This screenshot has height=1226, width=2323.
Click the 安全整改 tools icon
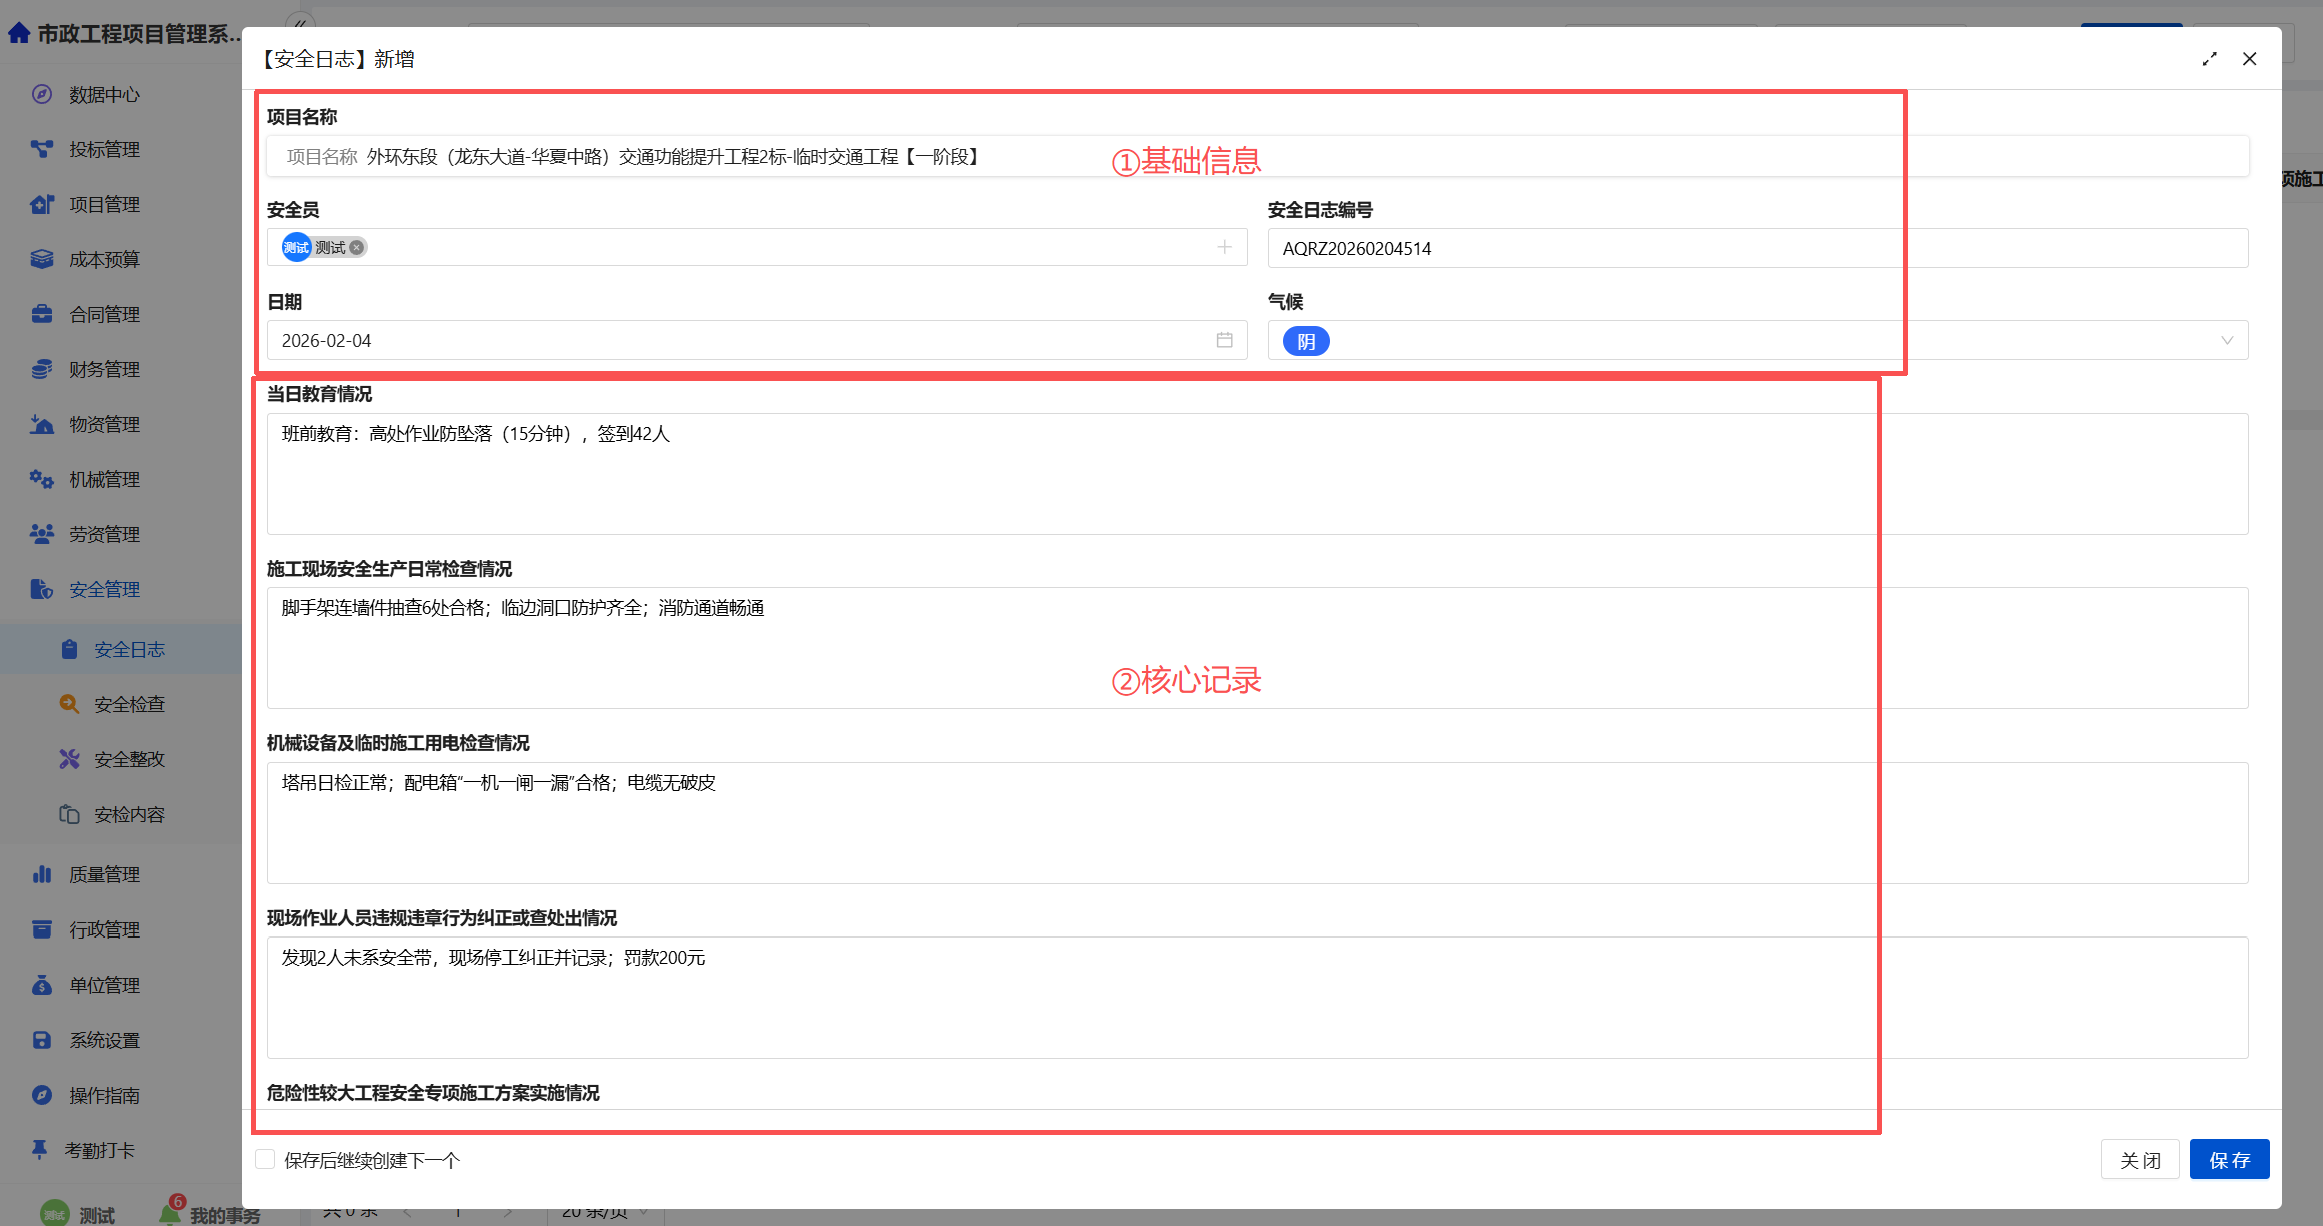click(x=69, y=759)
